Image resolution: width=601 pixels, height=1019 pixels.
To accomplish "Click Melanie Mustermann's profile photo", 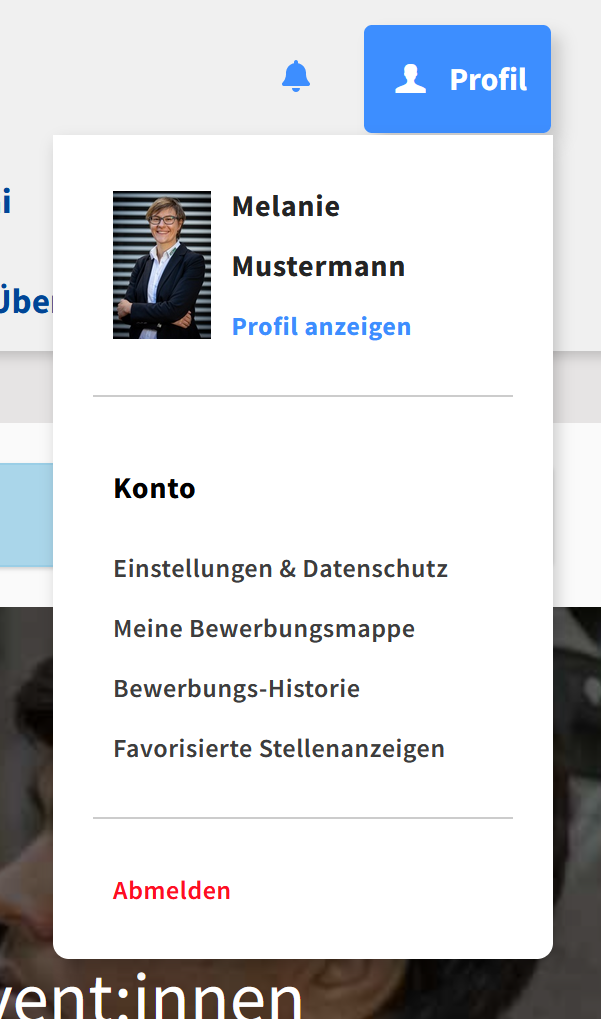I will click(x=162, y=264).
